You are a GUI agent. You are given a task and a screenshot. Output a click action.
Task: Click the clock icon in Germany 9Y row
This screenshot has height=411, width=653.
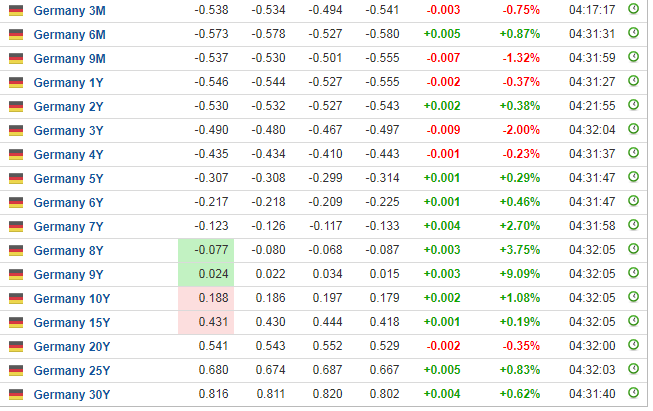(633, 273)
